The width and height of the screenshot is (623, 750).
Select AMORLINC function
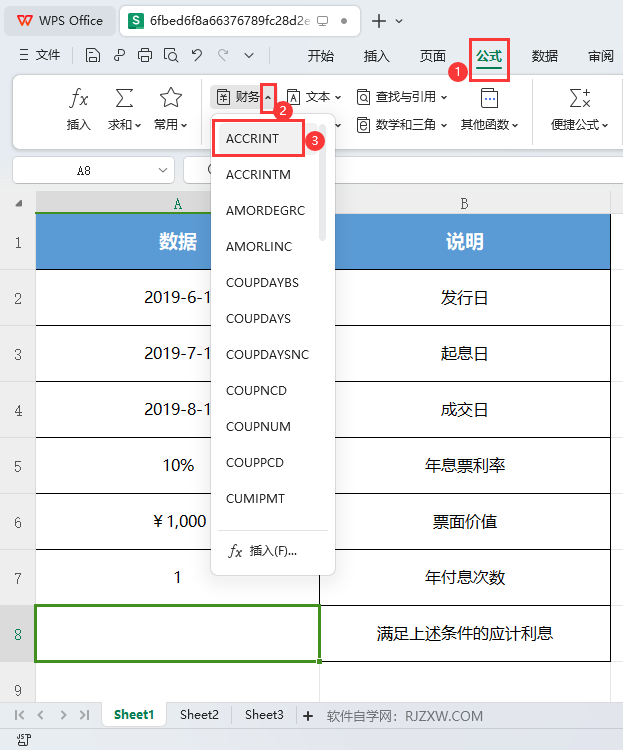258,246
